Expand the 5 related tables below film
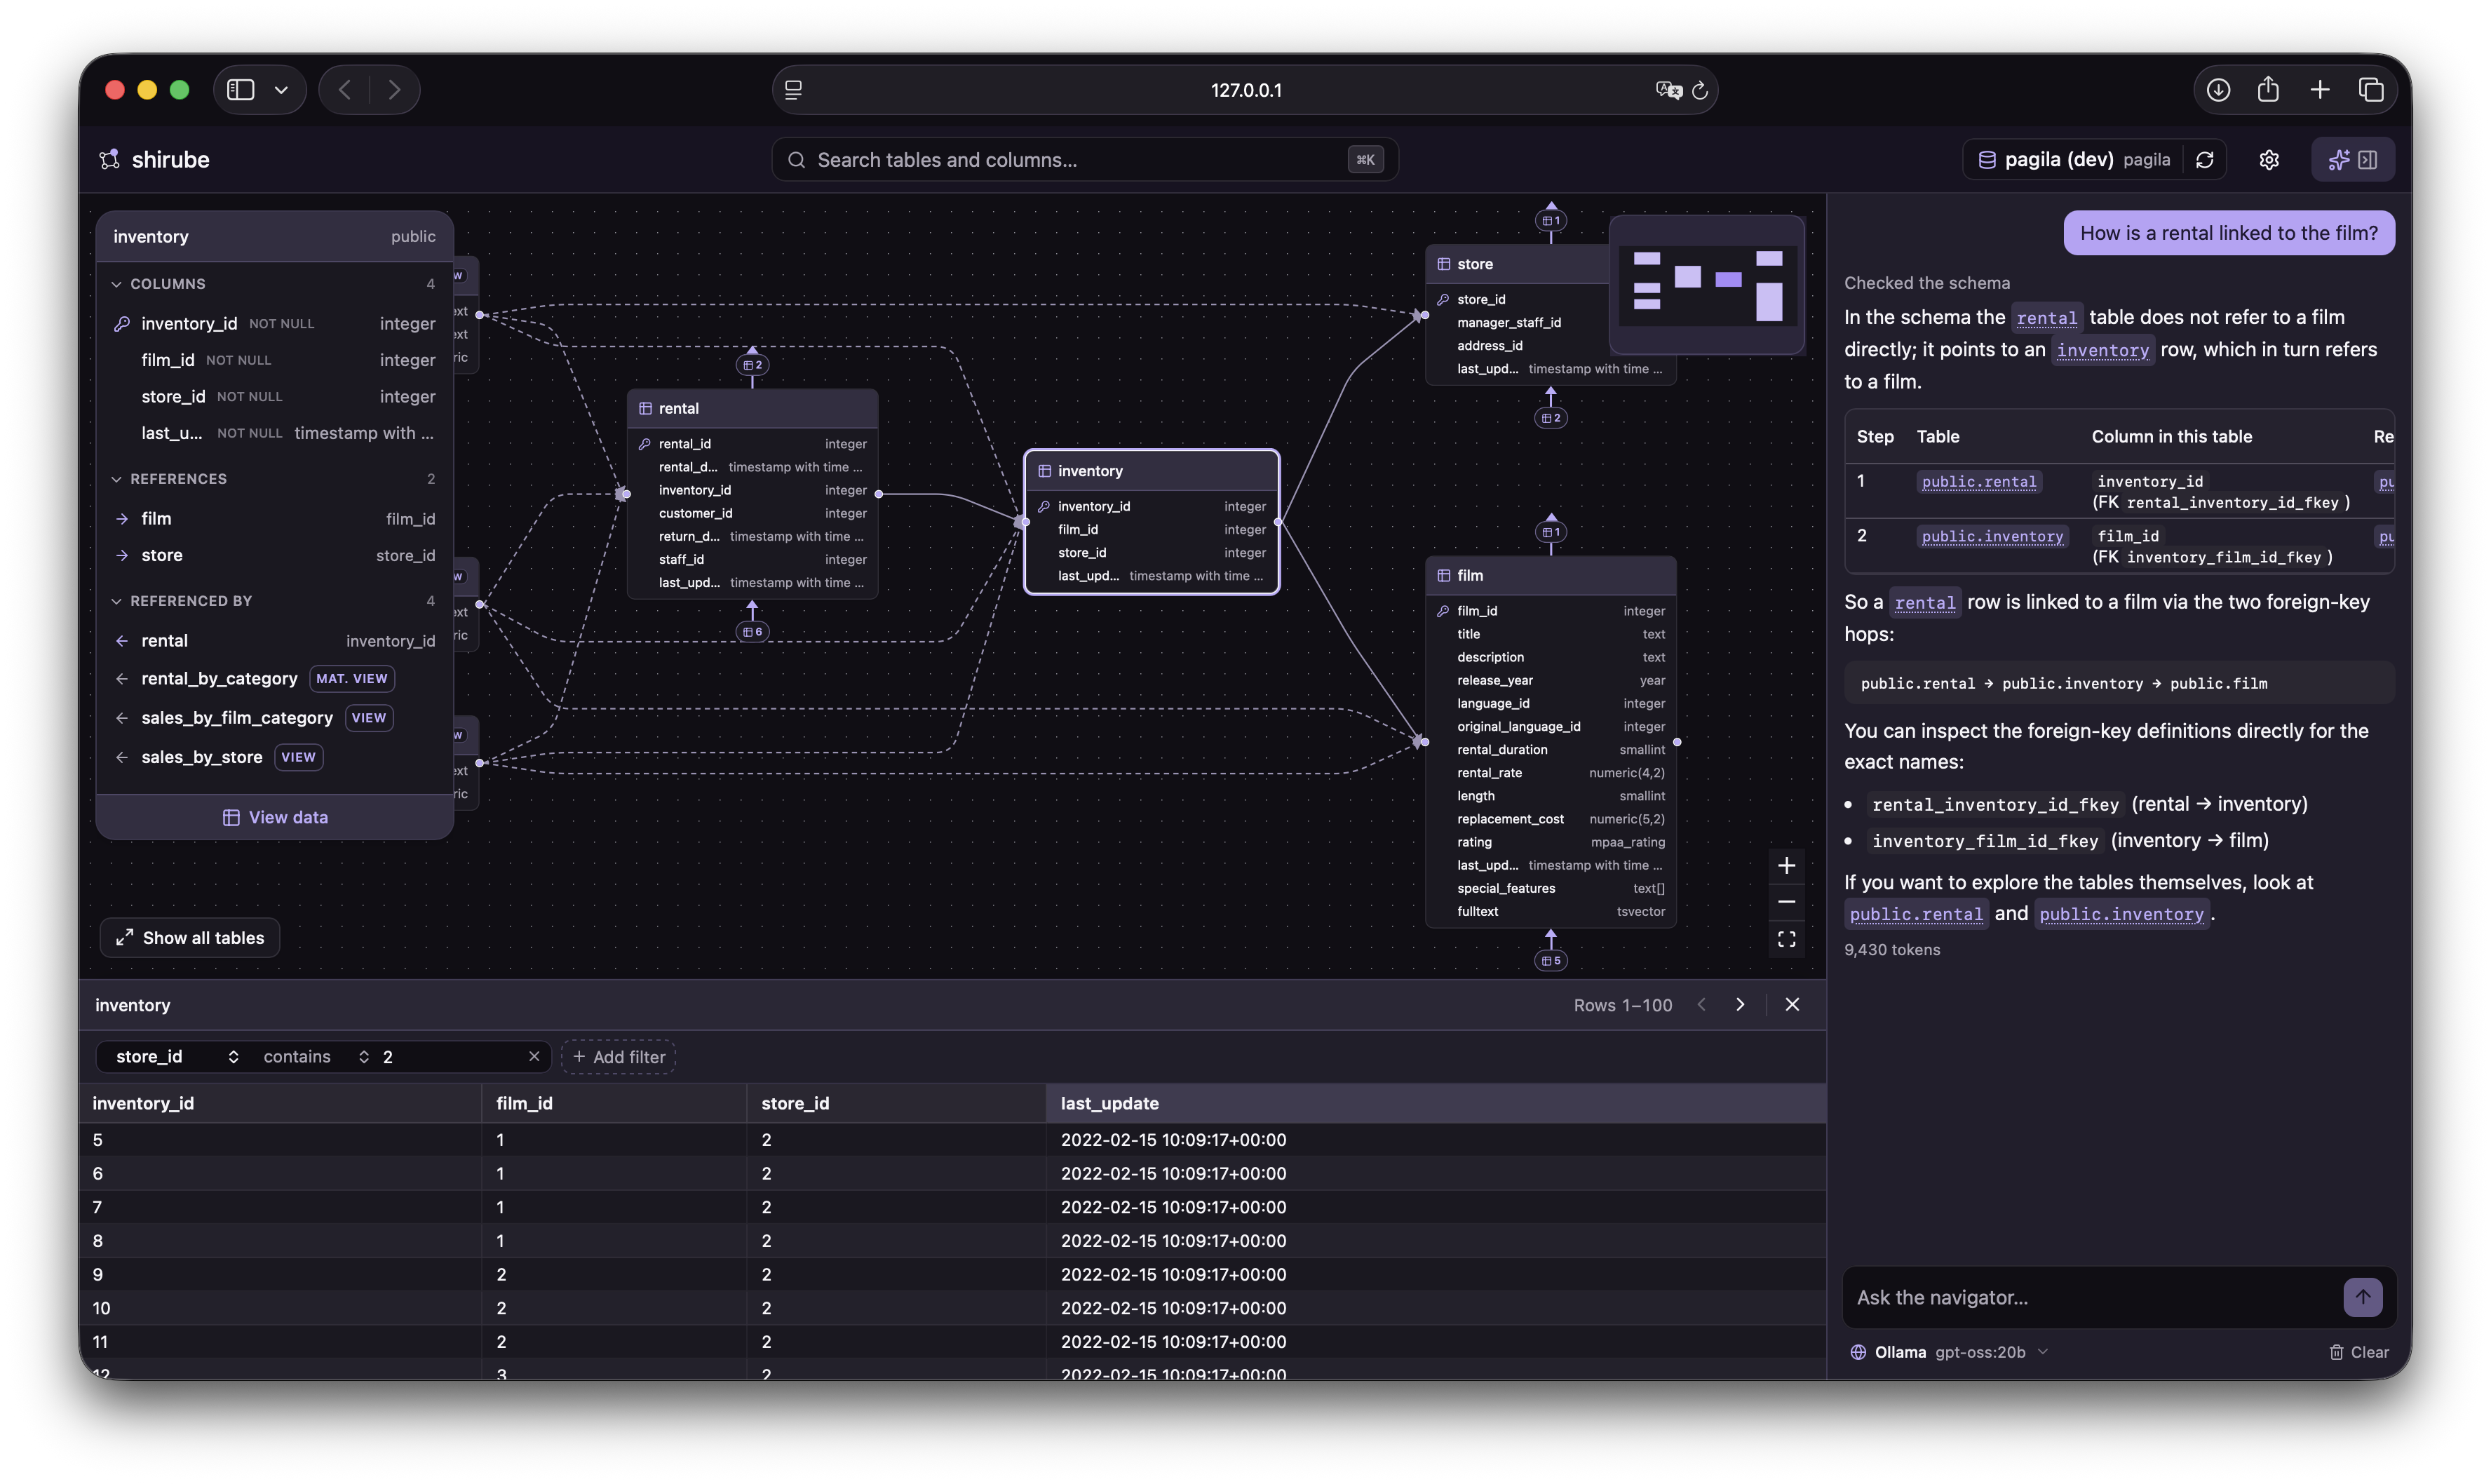Screen dimensions: 2491x1484 point(1550,961)
